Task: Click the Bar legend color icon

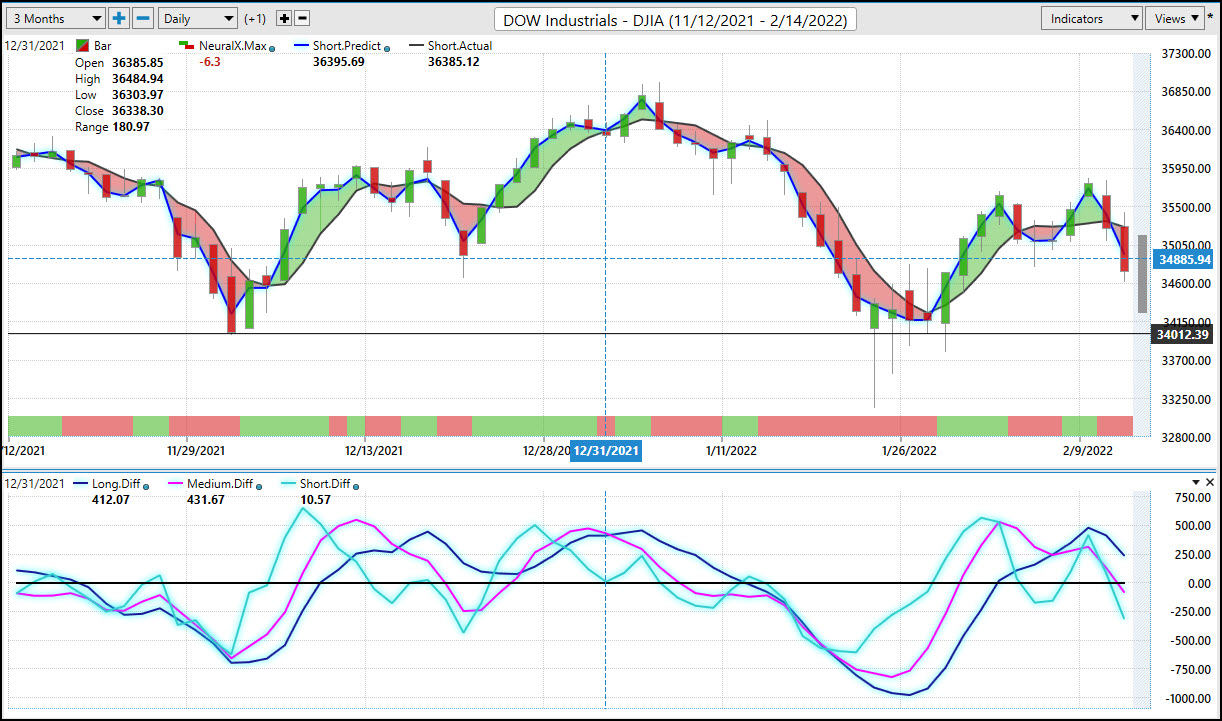Action: [x=83, y=46]
